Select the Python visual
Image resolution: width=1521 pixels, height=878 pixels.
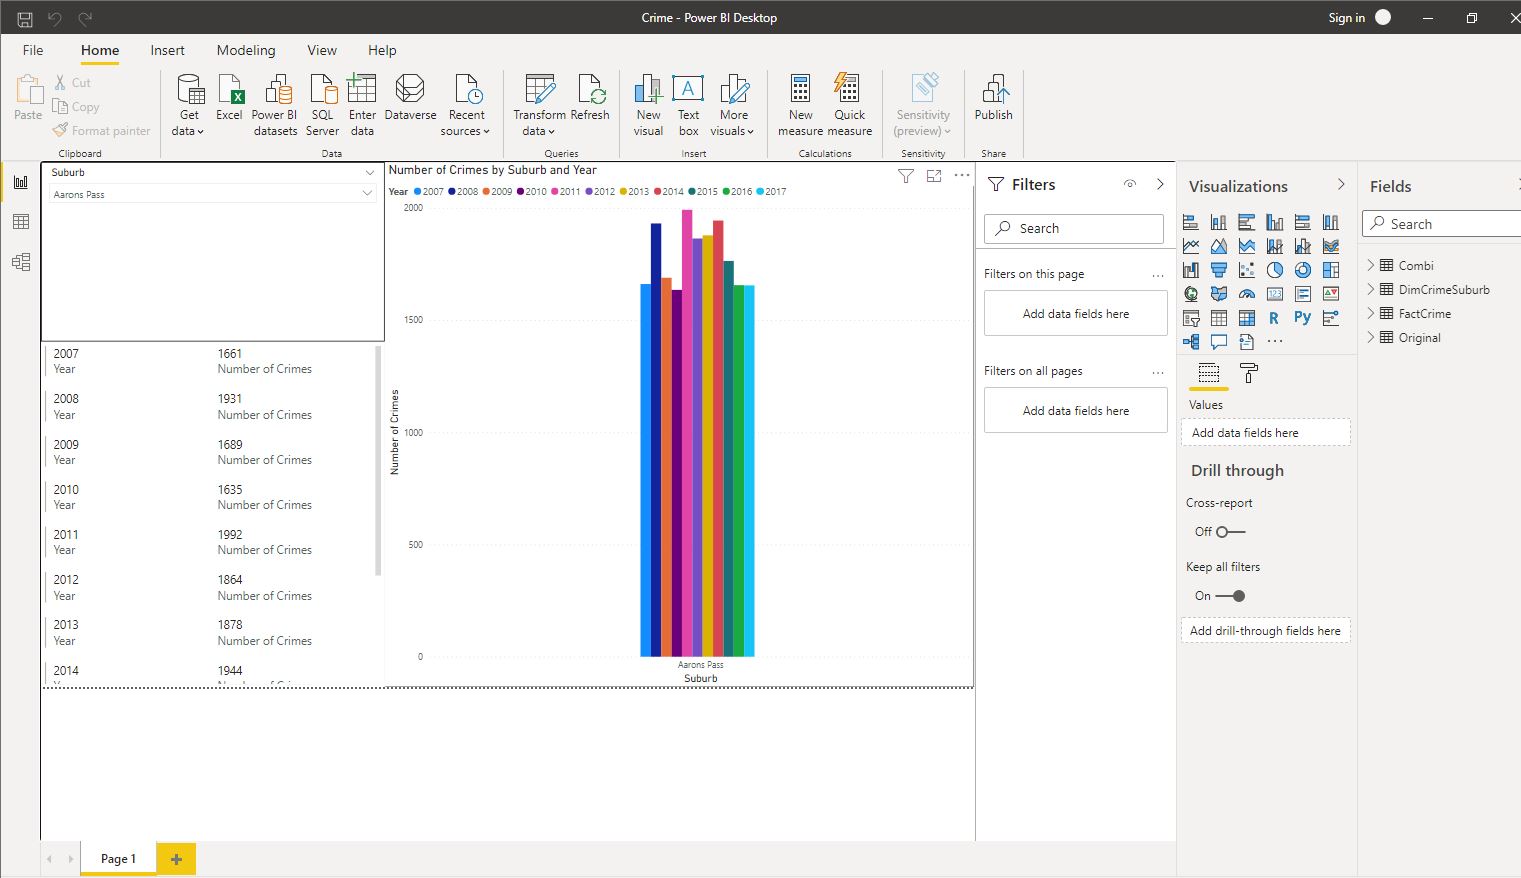(x=1302, y=318)
